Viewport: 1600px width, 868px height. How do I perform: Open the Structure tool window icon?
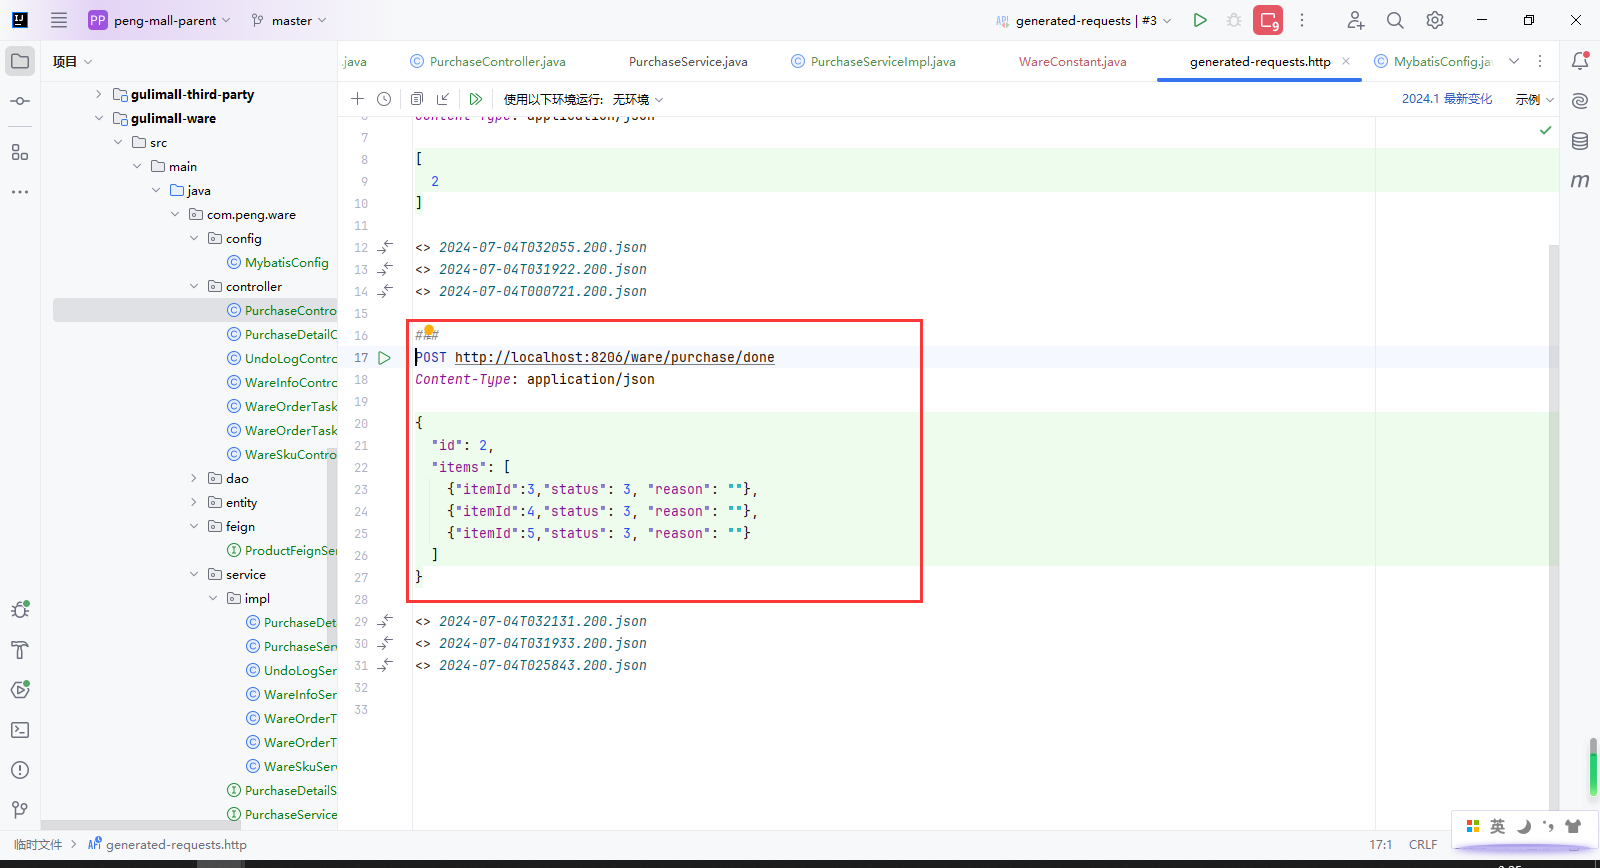20,152
